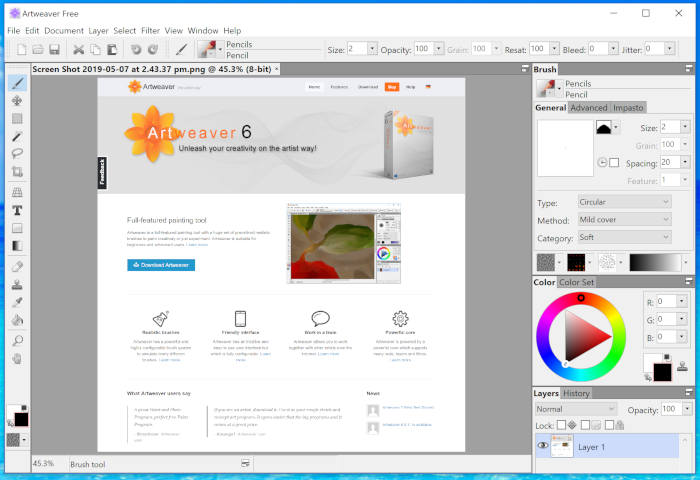Switch to the Color Set tab
The width and height of the screenshot is (700, 480).
tap(576, 282)
